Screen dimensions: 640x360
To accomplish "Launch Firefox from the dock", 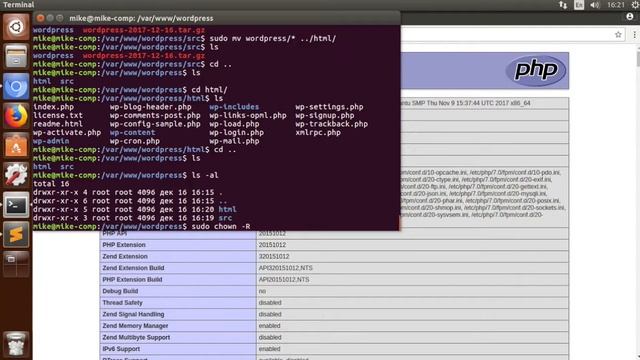I will pos(16,116).
